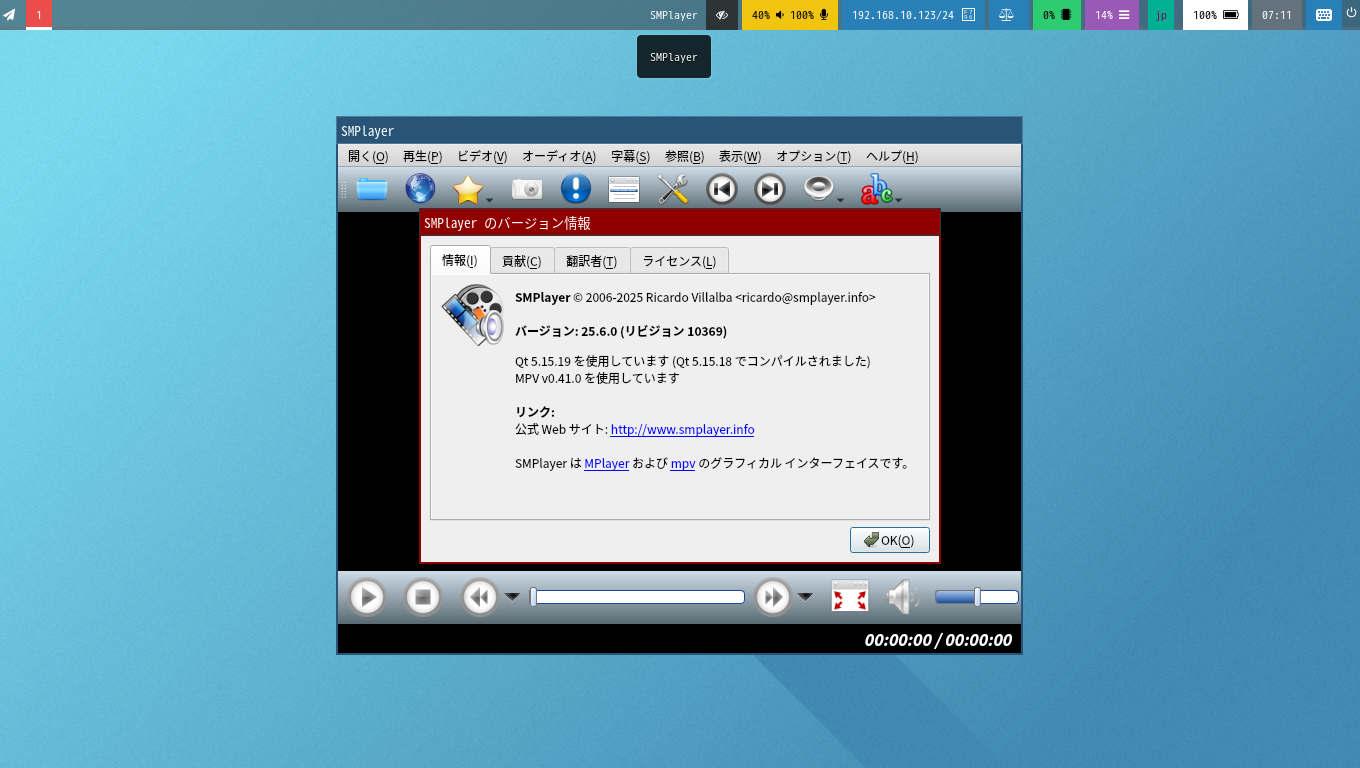Viewport: 1360px width, 768px height.
Task: Open the オプション(T) menu
Action: [x=814, y=156]
